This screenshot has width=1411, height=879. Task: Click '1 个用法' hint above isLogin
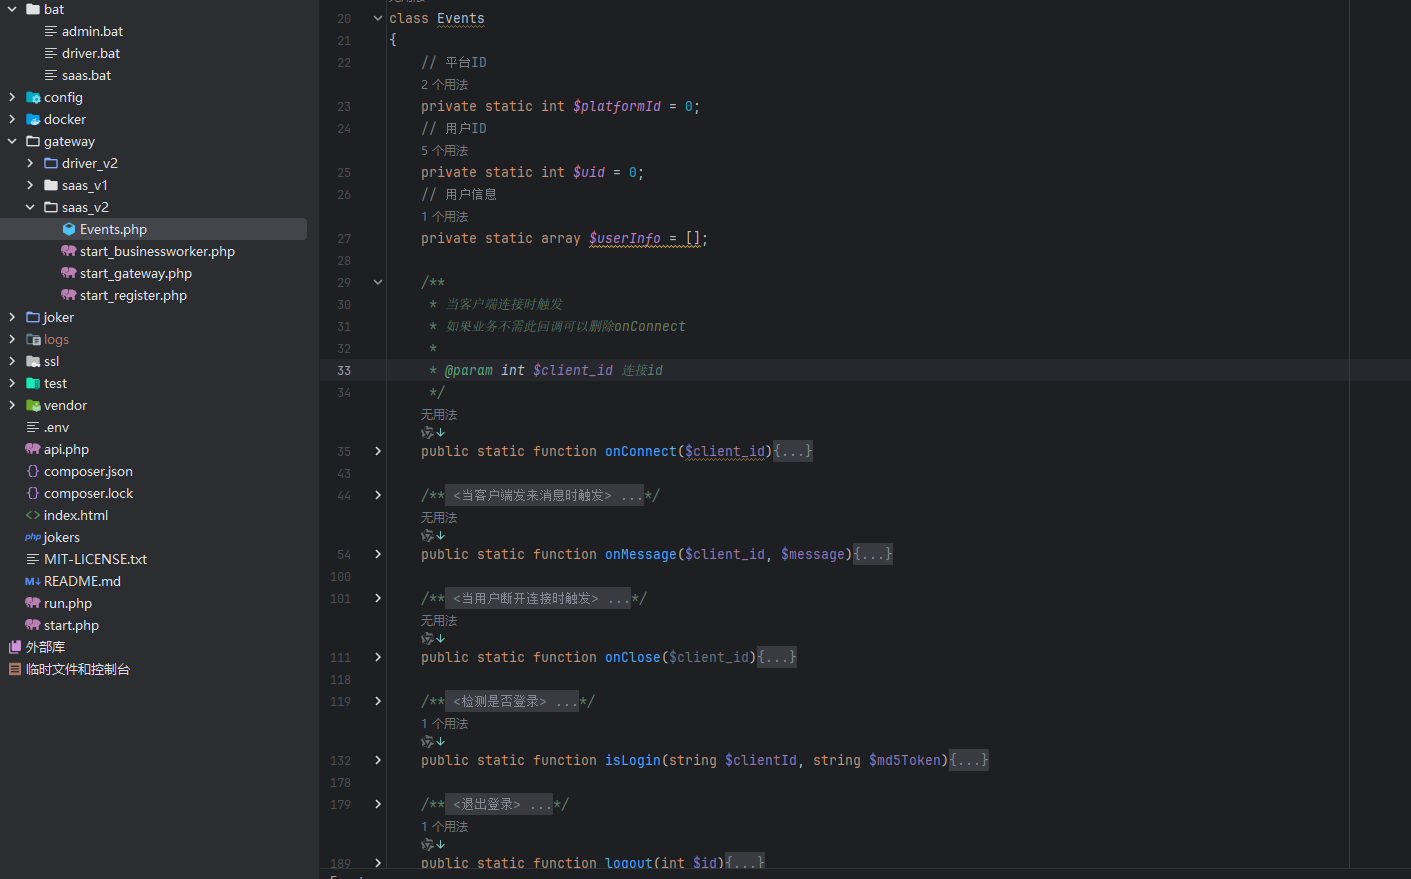[x=444, y=723]
